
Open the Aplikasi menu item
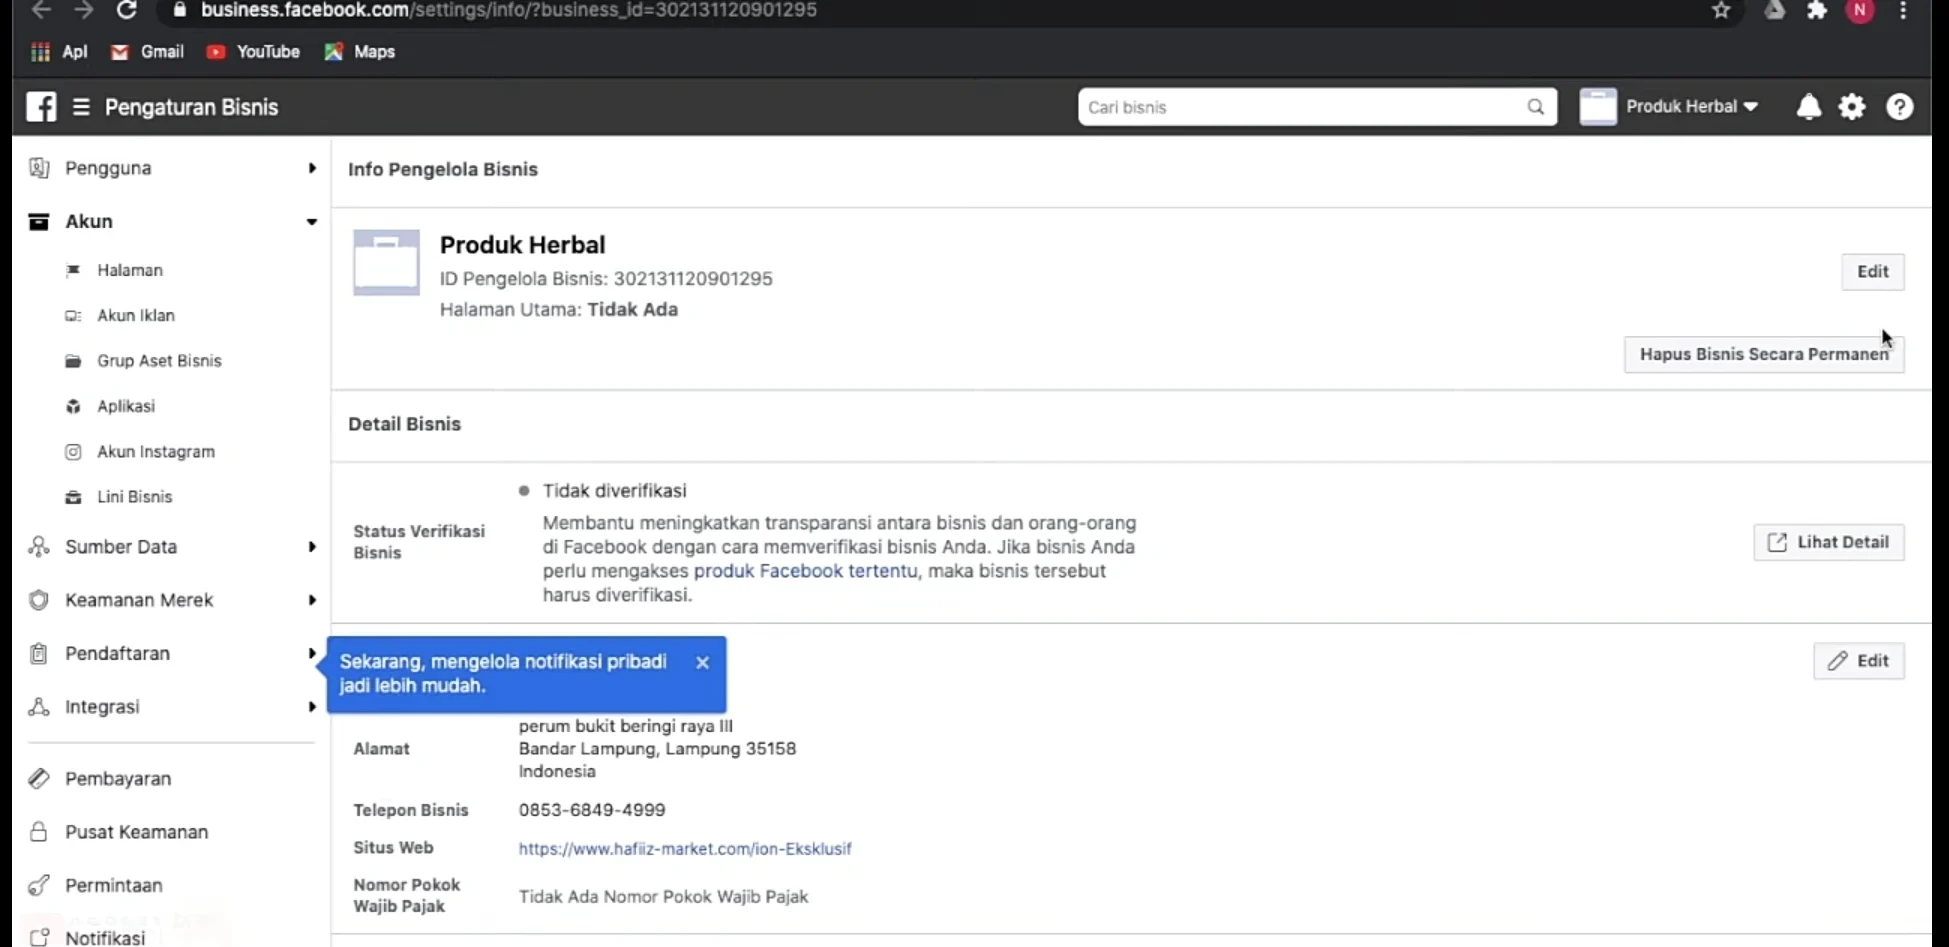point(126,406)
